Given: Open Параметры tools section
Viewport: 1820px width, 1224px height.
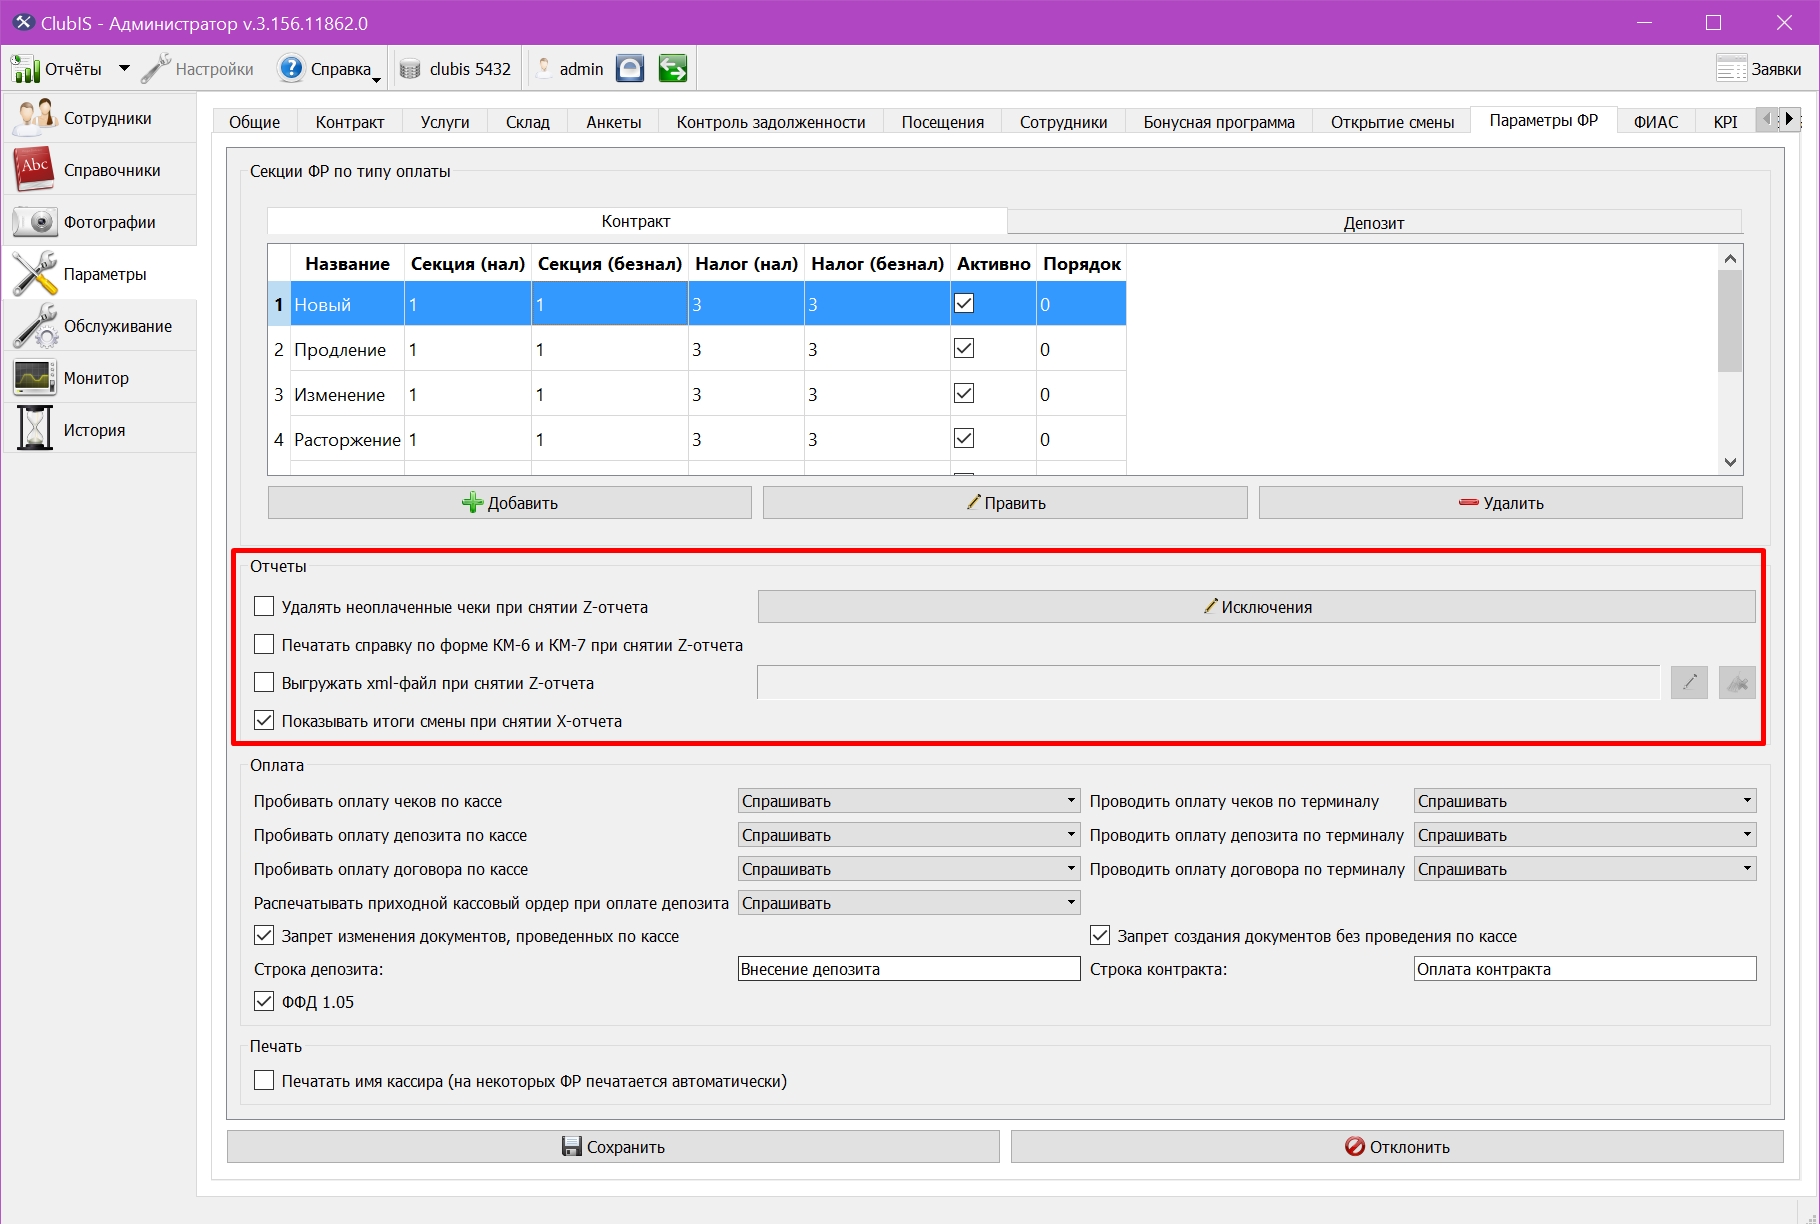Looking at the screenshot, I should pyautogui.click(x=100, y=274).
